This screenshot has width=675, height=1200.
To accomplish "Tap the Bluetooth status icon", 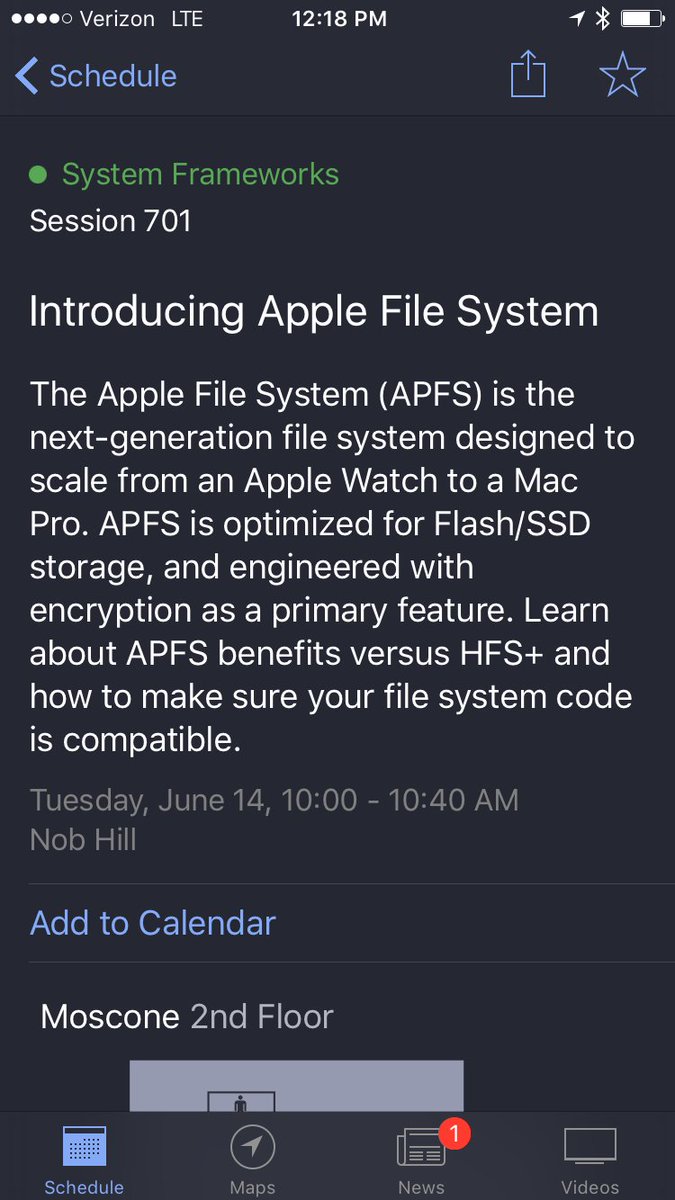I will 602,18.
